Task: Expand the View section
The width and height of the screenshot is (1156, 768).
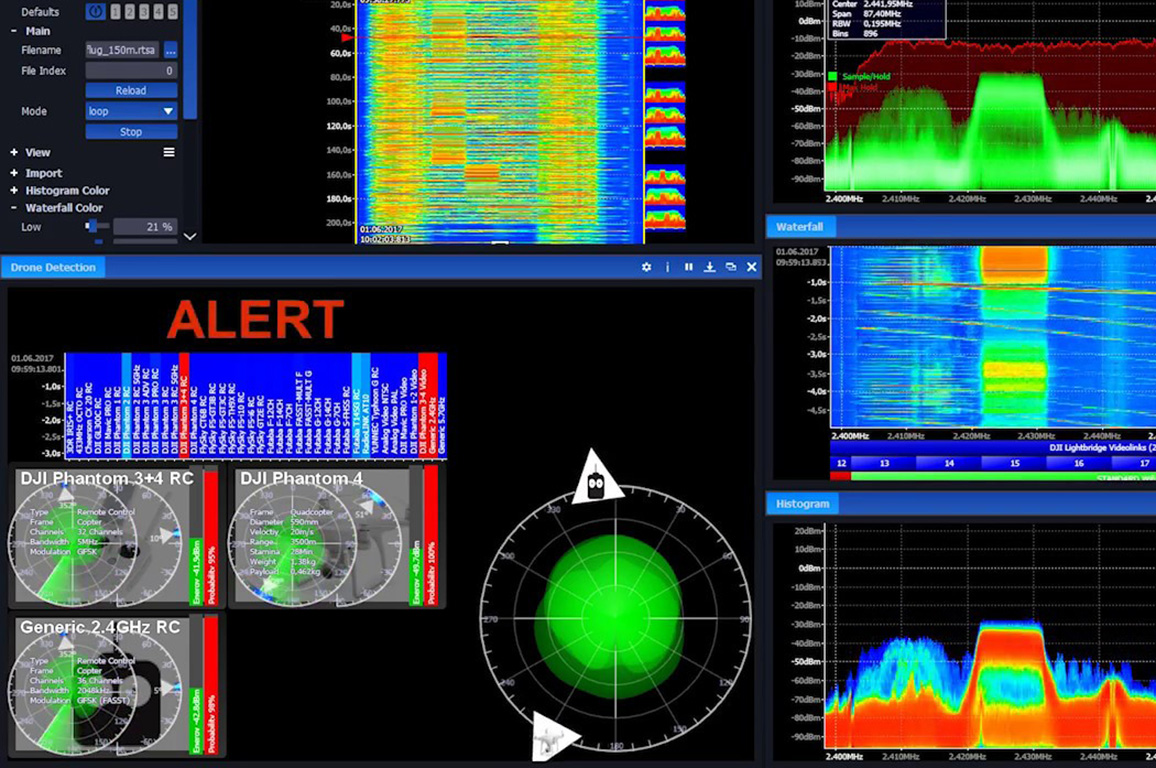Action: click(x=14, y=152)
